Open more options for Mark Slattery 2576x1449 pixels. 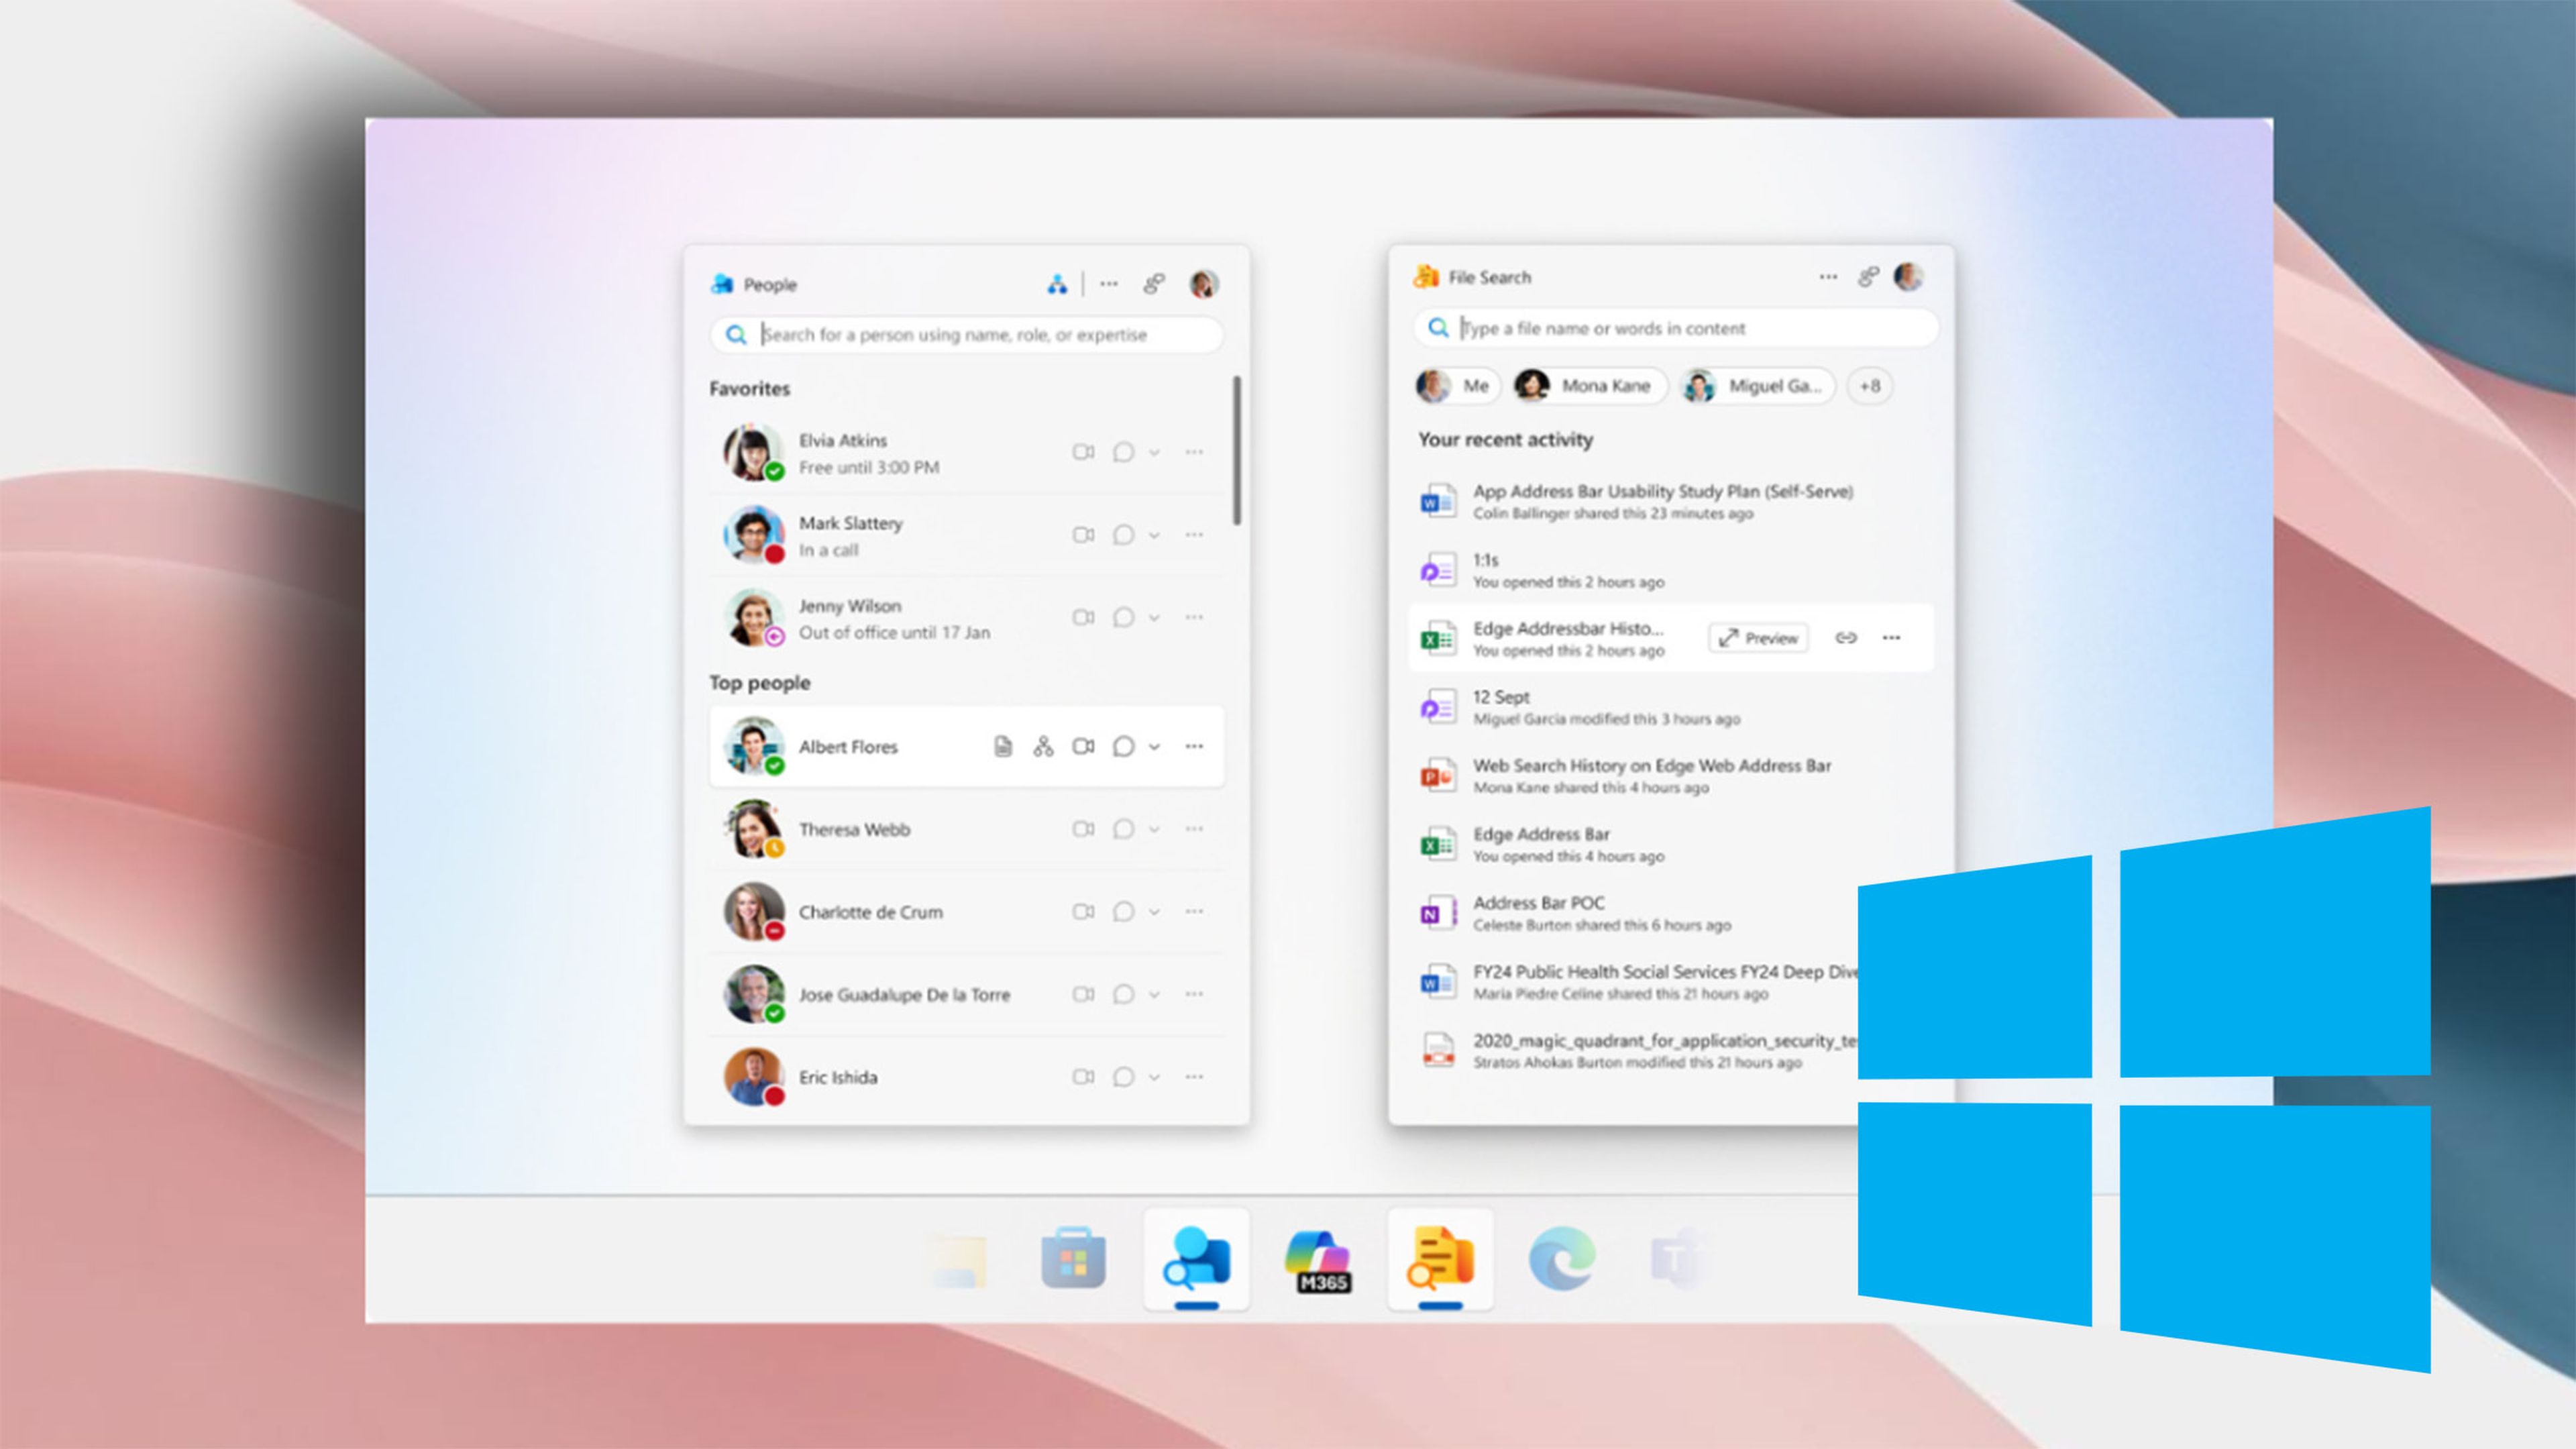pos(1194,535)
